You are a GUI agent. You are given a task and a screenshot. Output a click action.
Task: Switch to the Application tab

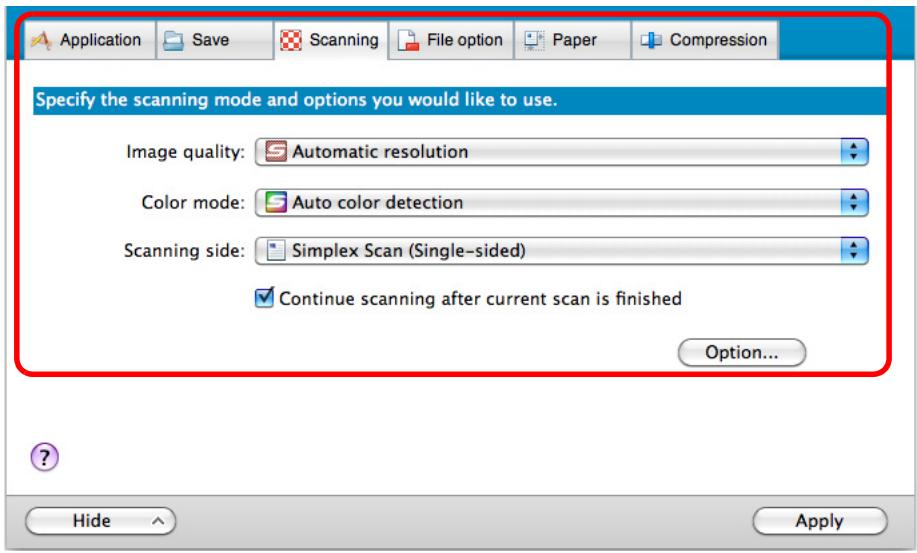(x=89, y=40)
